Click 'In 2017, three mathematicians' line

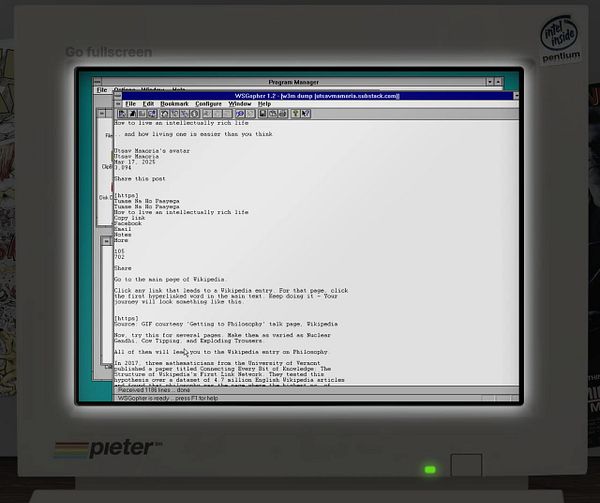point(217,363)
